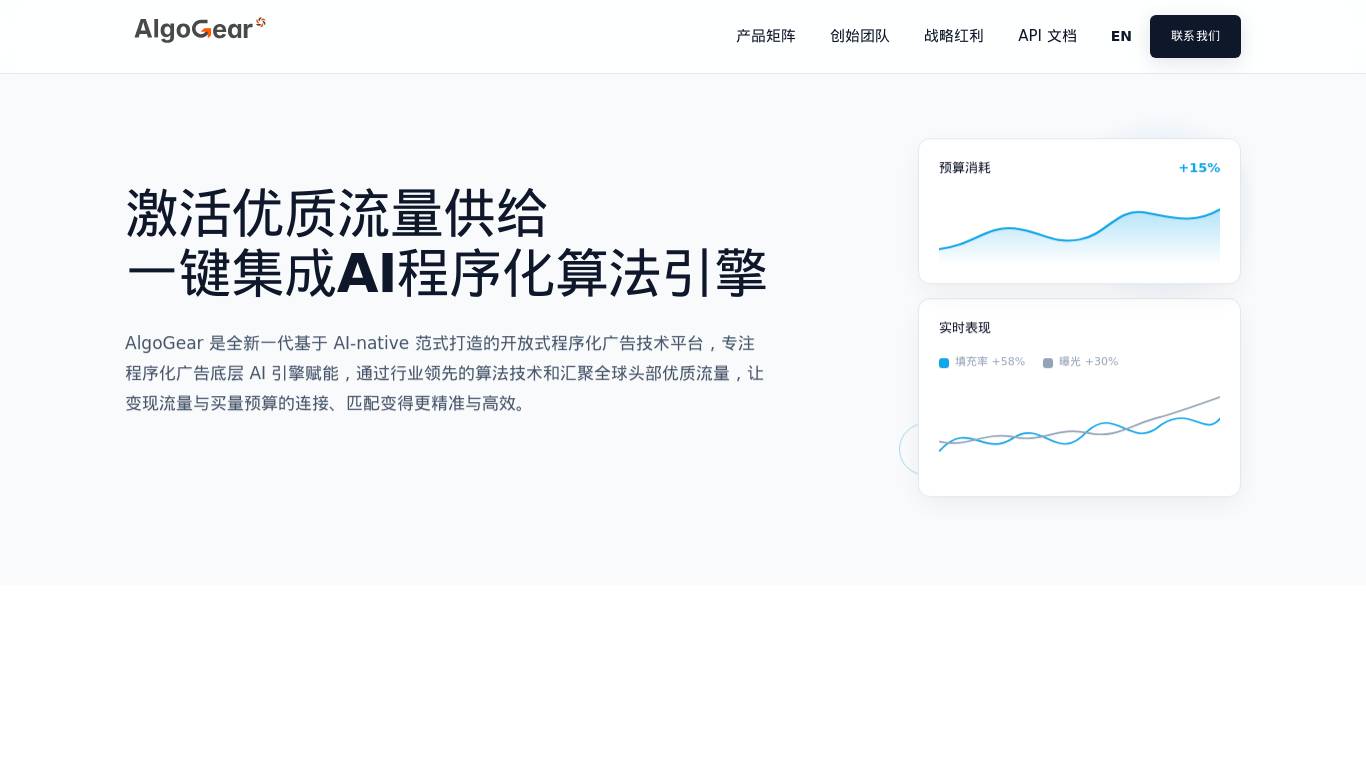The image size is (1366, 768).
Task: Click the blue 填充率 legend swatch
Action: pyautogui.click(x=944, y=363)
